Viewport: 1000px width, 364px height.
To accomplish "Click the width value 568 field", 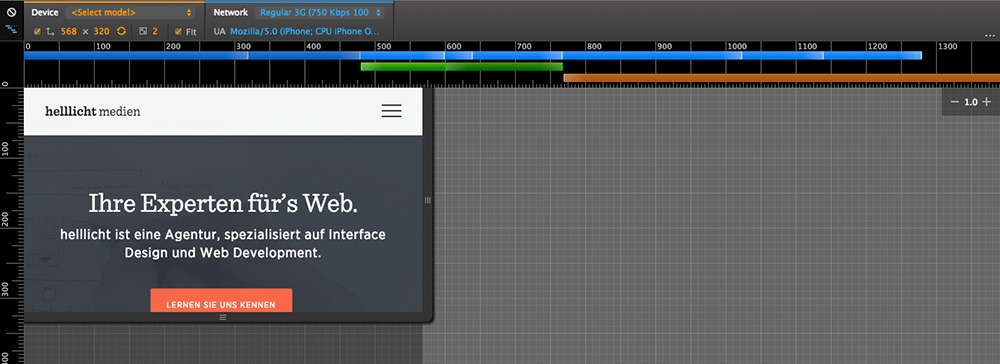I will point(68,31).
